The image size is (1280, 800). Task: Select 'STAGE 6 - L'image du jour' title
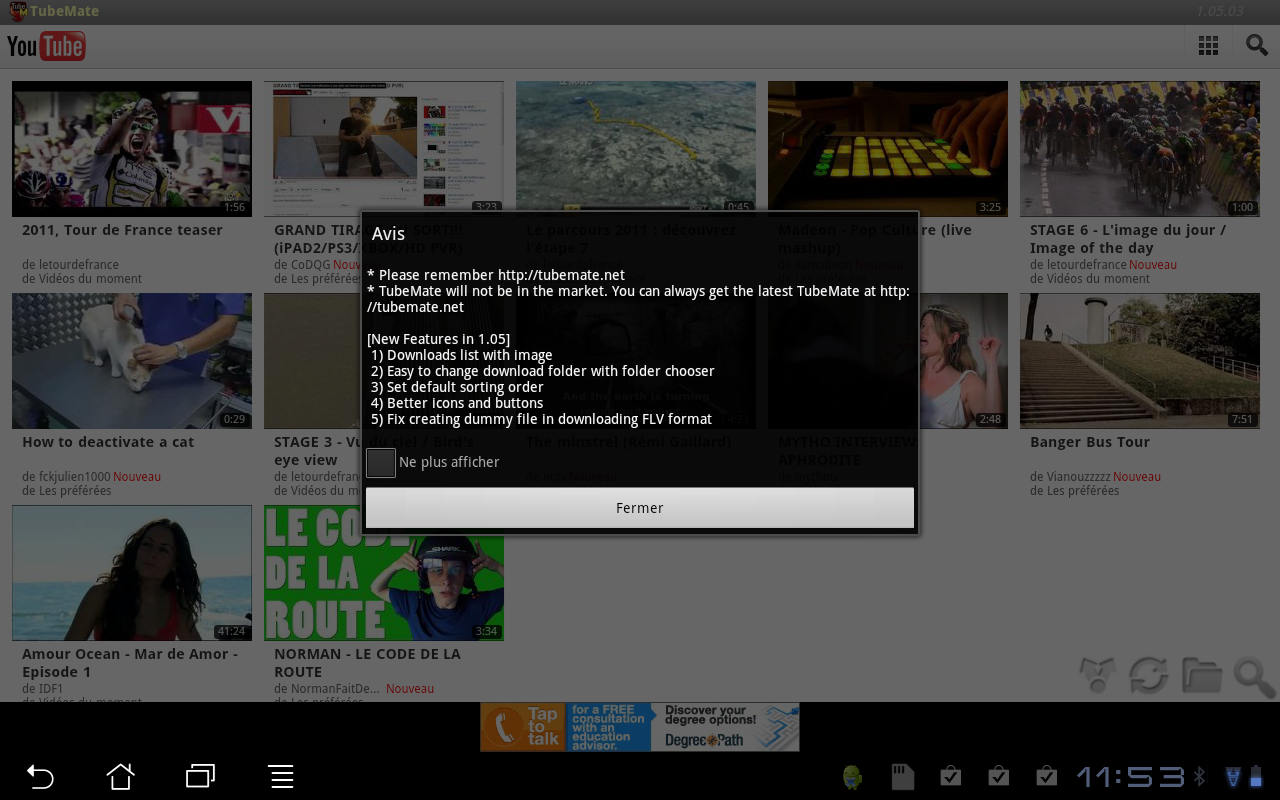[x=1128, y=239]
